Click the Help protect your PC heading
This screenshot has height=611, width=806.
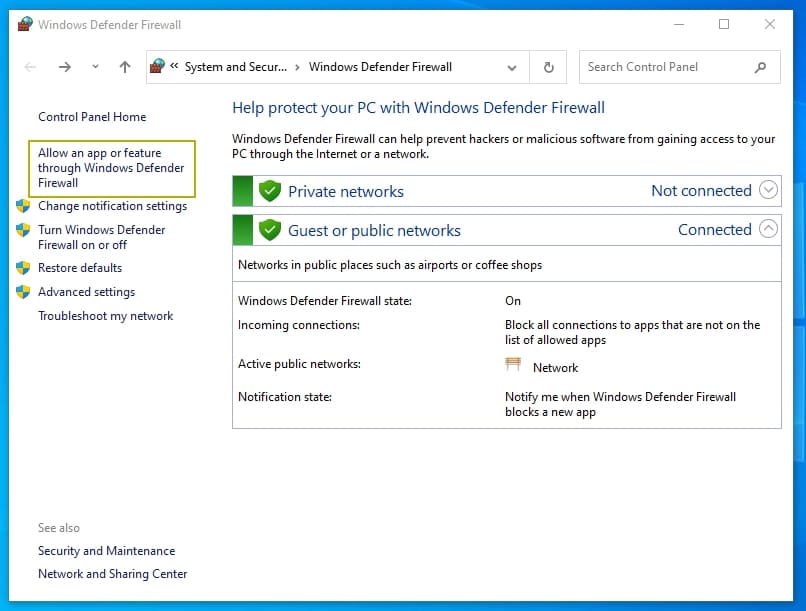point(418,107)
